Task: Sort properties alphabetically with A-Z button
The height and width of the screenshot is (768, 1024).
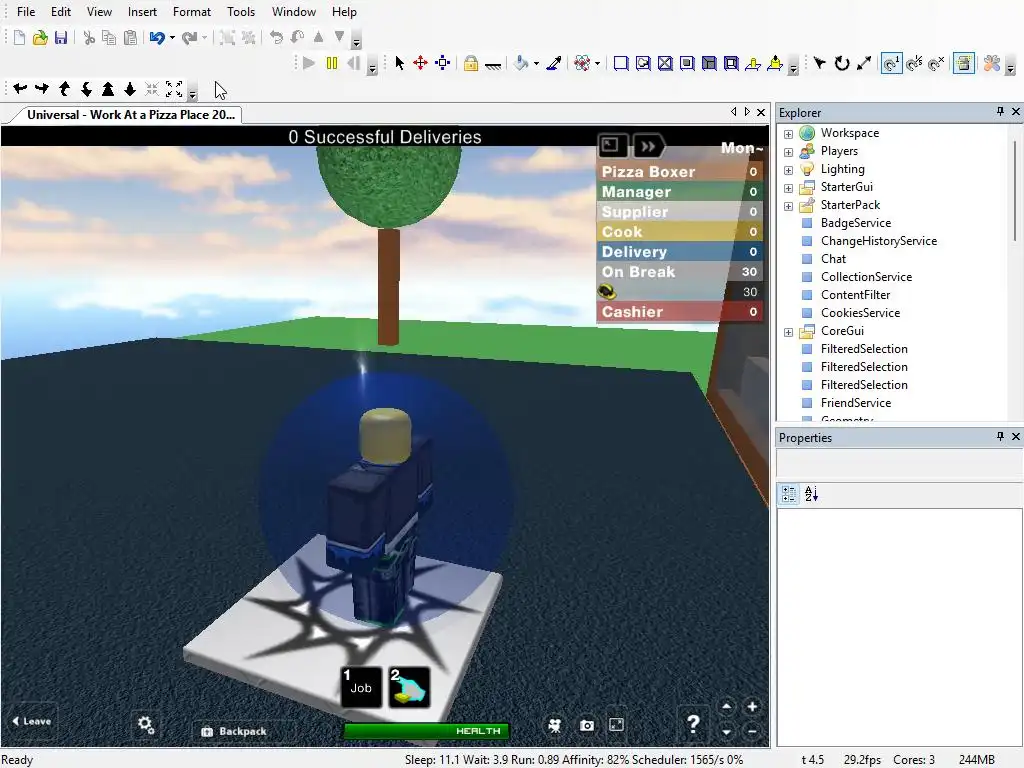Action: tap(811, 494)
